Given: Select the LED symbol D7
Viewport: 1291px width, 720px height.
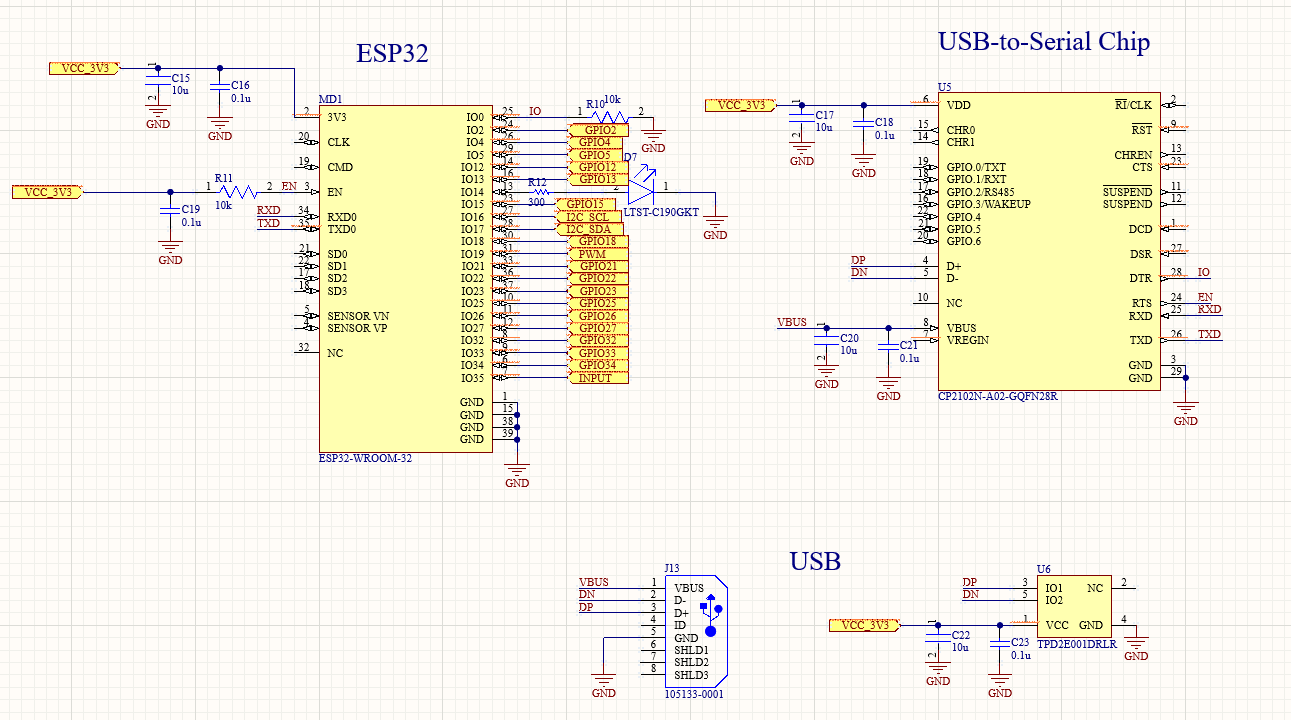Looking at the screenshot, I should pos(640,186).
